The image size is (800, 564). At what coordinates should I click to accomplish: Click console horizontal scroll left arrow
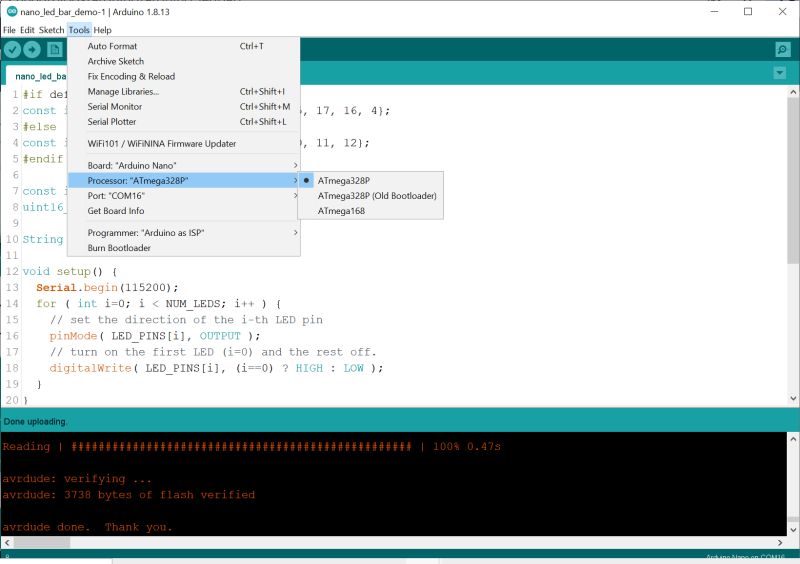pyautogui.click(x=7, y=543)
